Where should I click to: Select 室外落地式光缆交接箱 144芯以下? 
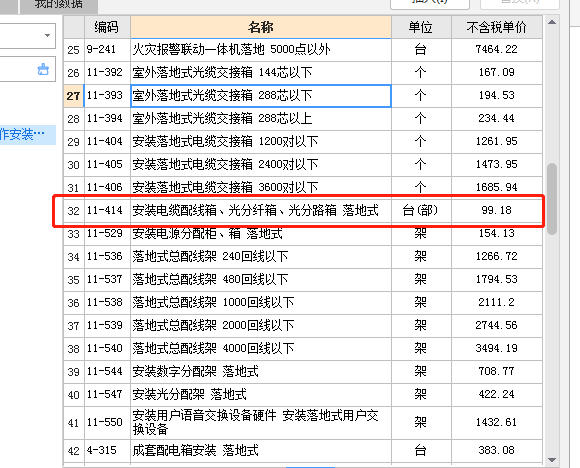[x=261, y=73]
